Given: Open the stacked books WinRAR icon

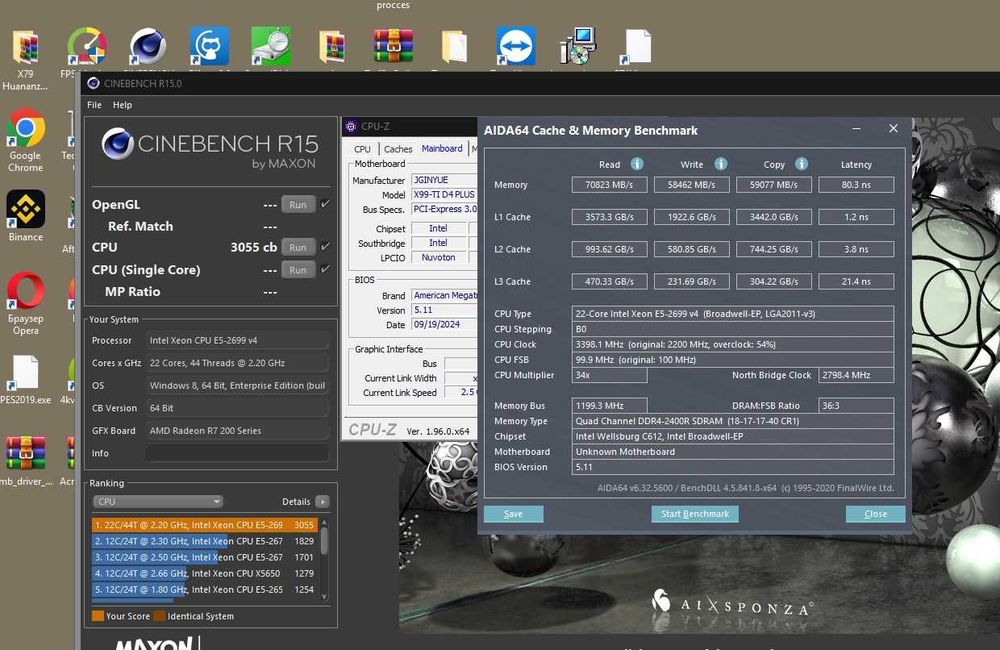Looking at the screenshot, I should 393,46.
